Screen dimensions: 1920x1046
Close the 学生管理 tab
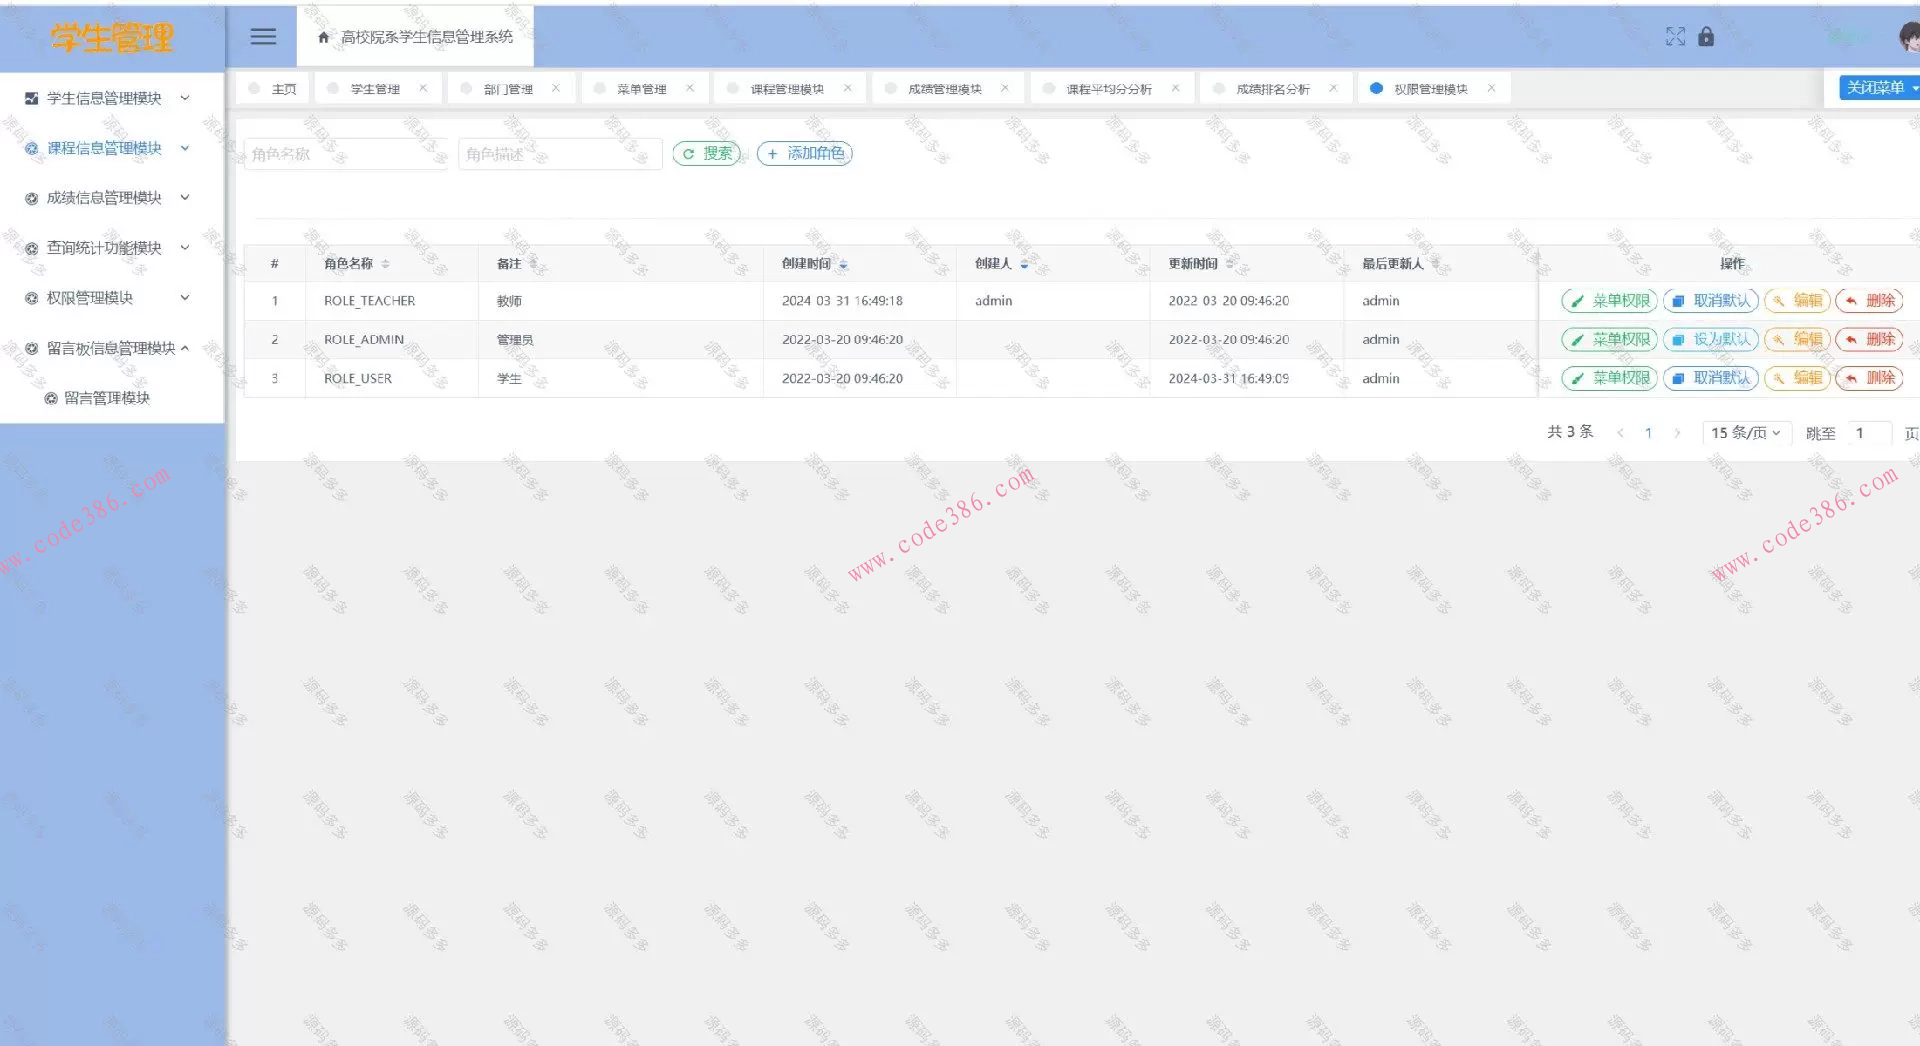click(423, 88)
